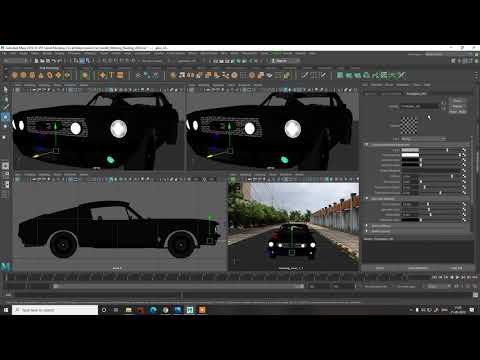Screen dimensions: 480x360
Task: Open the symmetry dropdown in the status line
Action: click(187, 61)
